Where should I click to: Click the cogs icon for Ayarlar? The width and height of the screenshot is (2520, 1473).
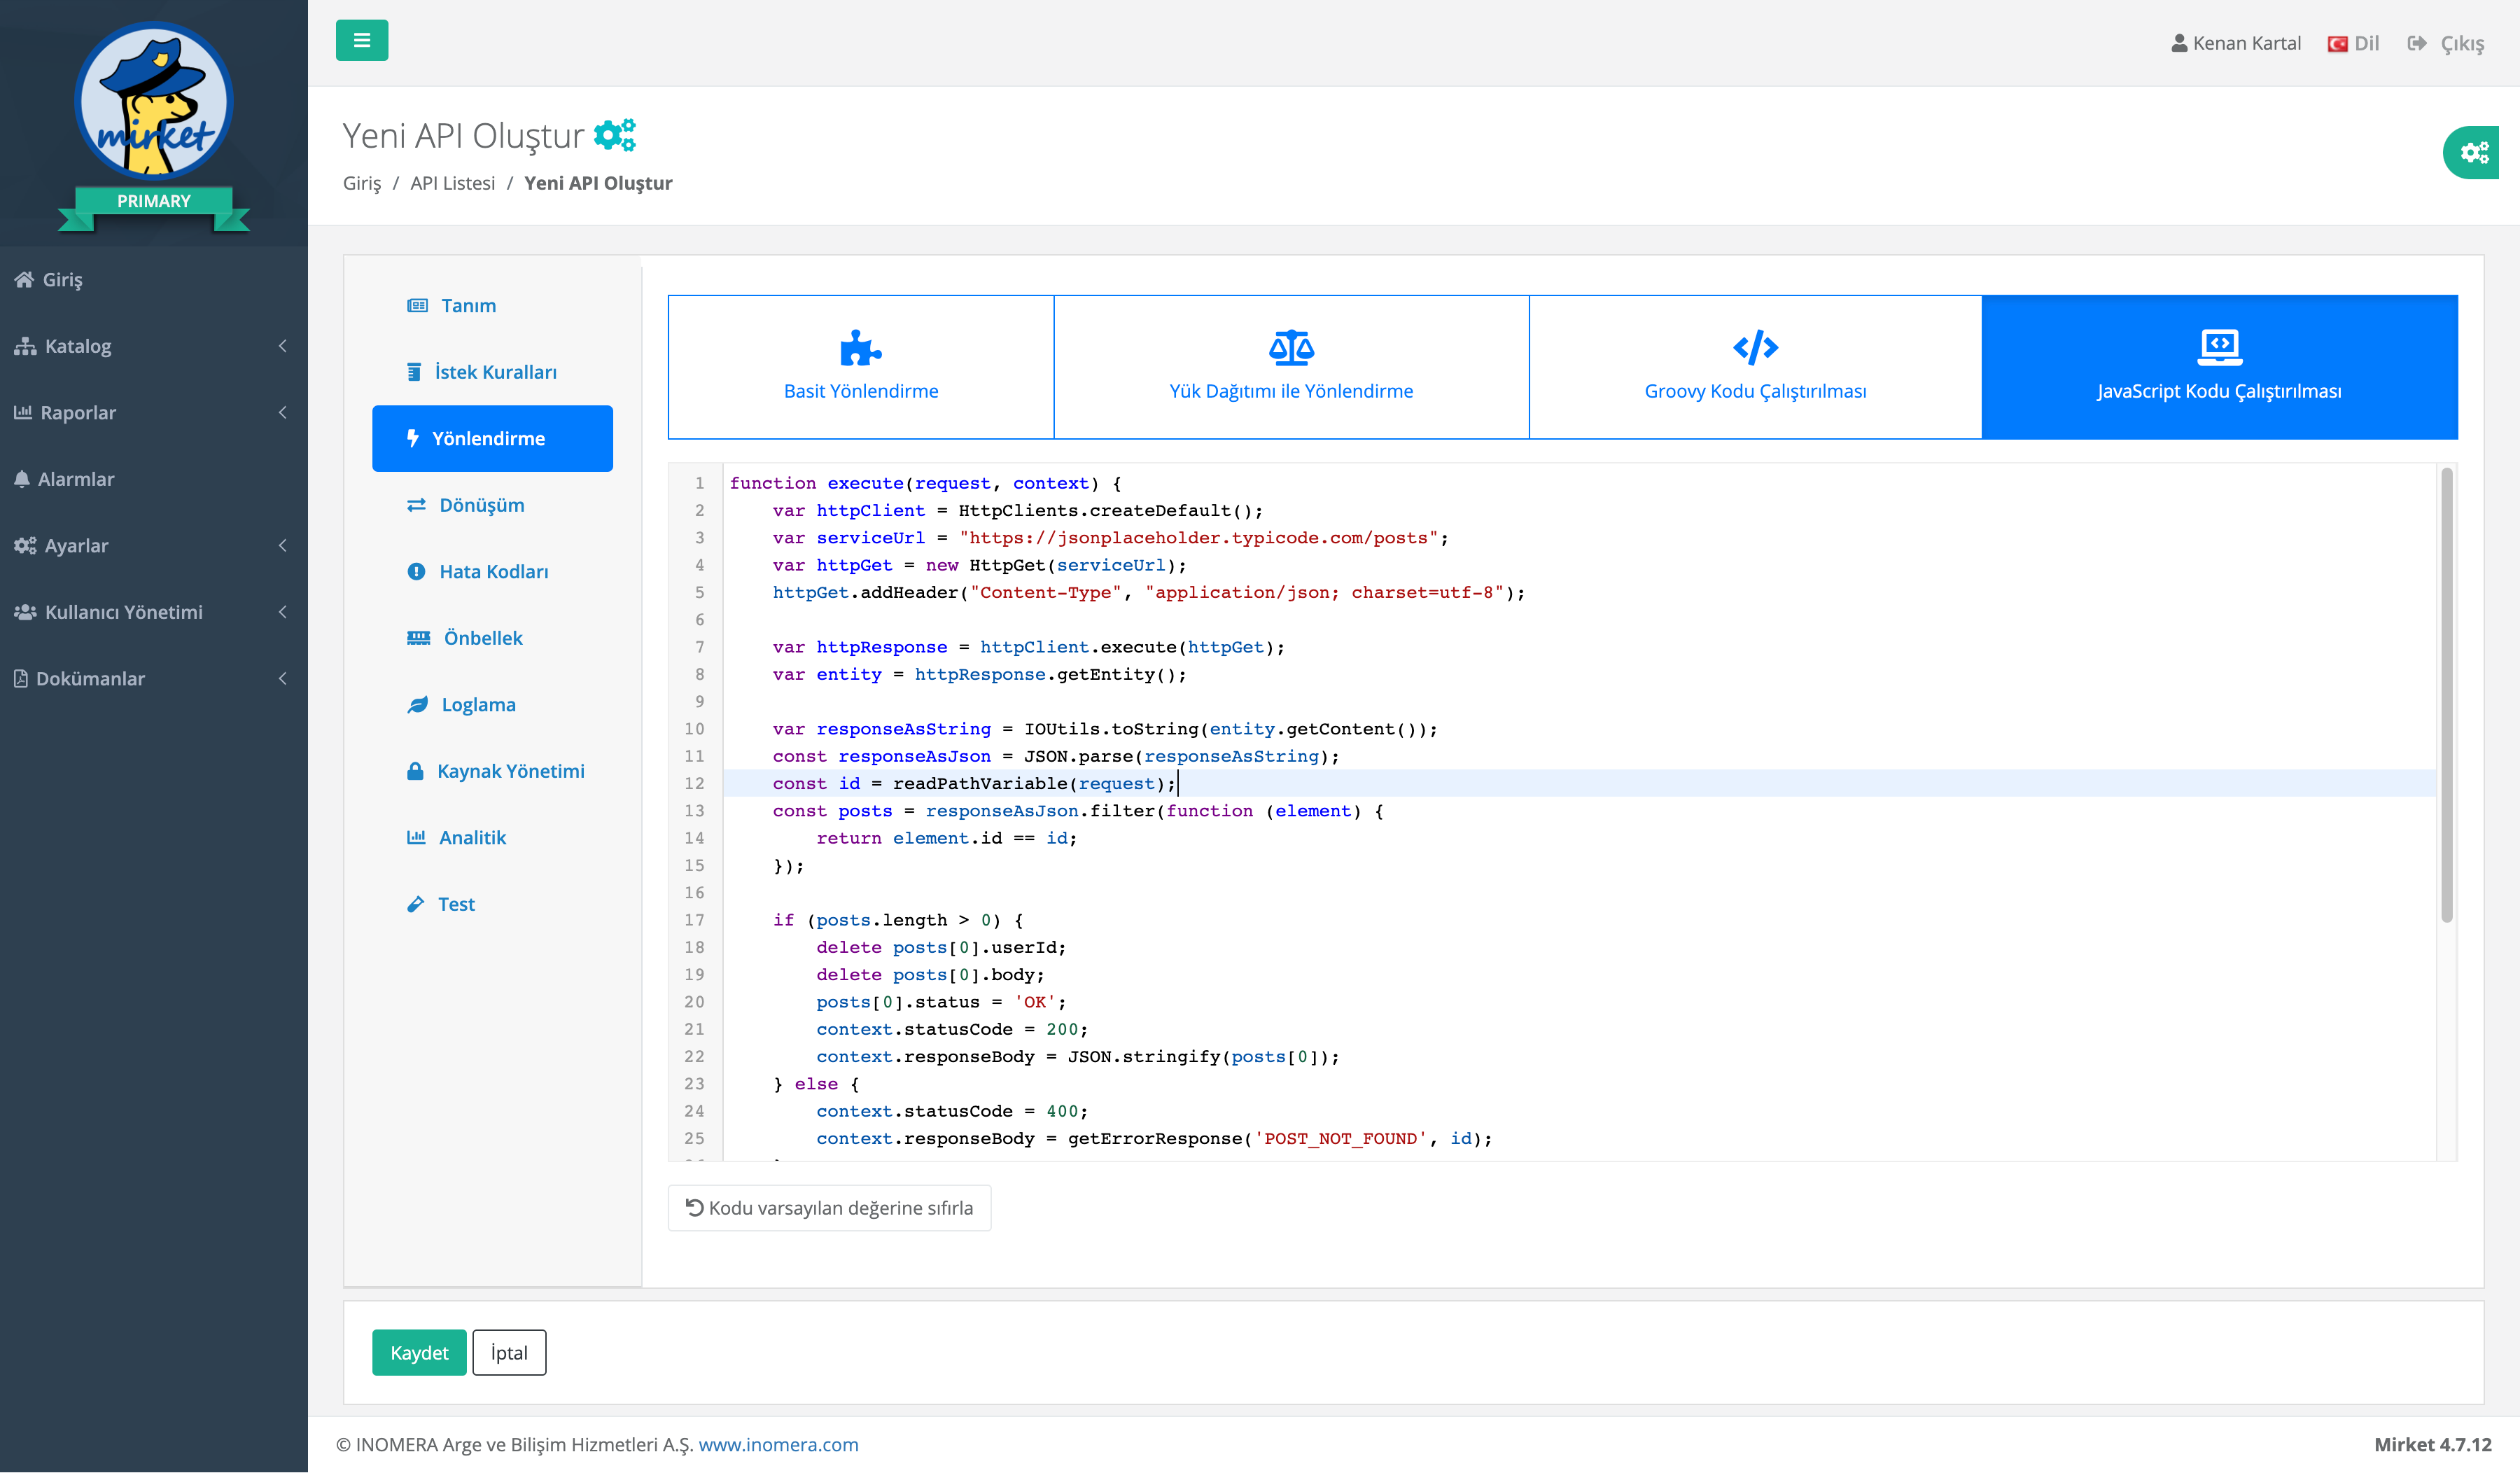click(x=25, y=545)
